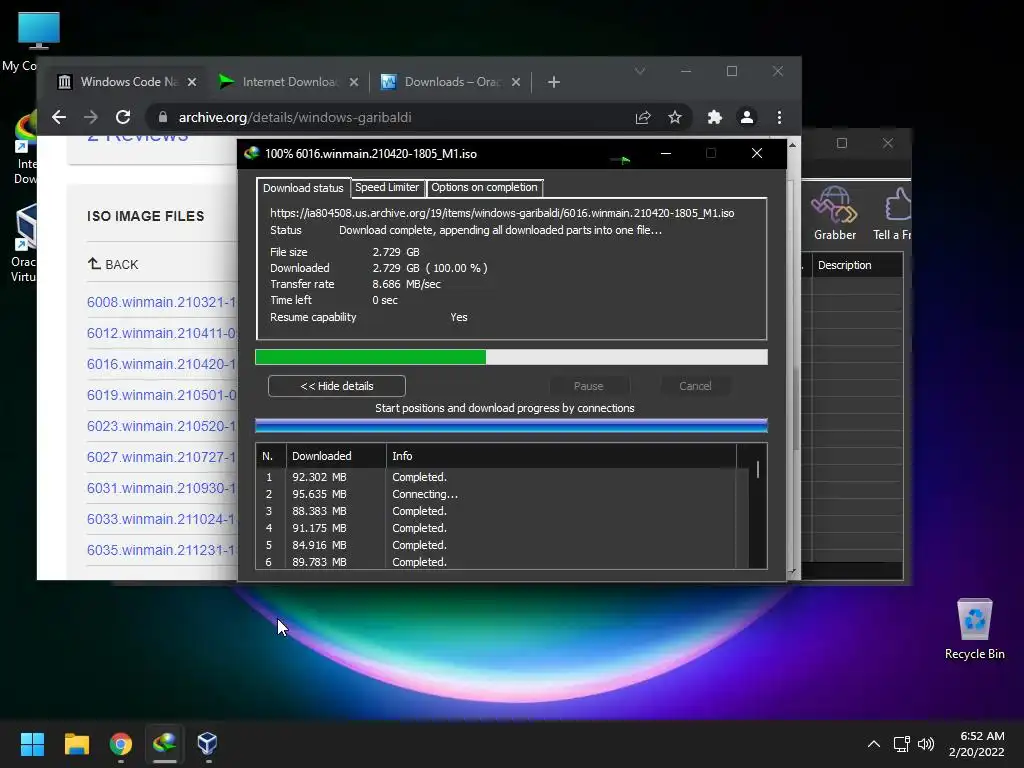The height and width of the screenshot is (768, 1024).
Task: Click the BACK link under ISO Image Files
Action: point(113,264)
